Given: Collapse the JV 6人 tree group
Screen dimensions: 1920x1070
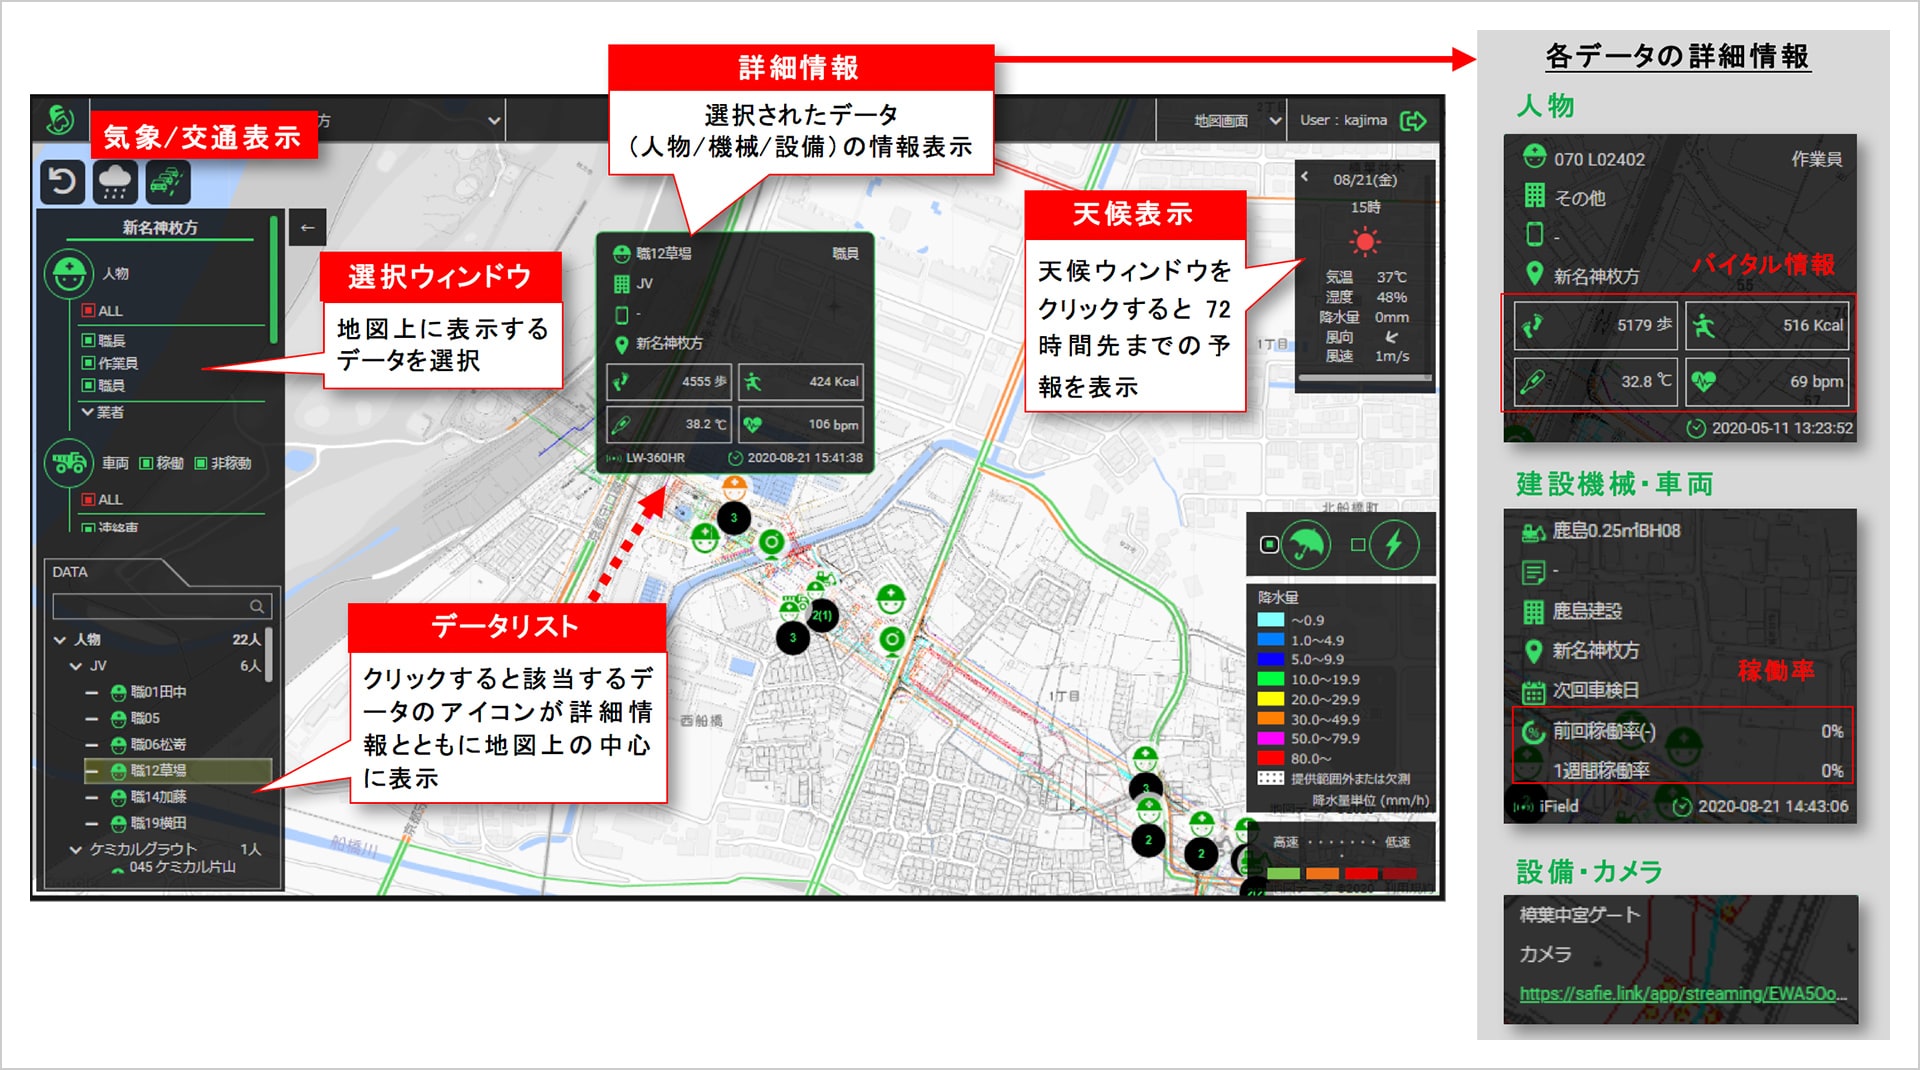Looking at the screenshot, I should (76, 666).
